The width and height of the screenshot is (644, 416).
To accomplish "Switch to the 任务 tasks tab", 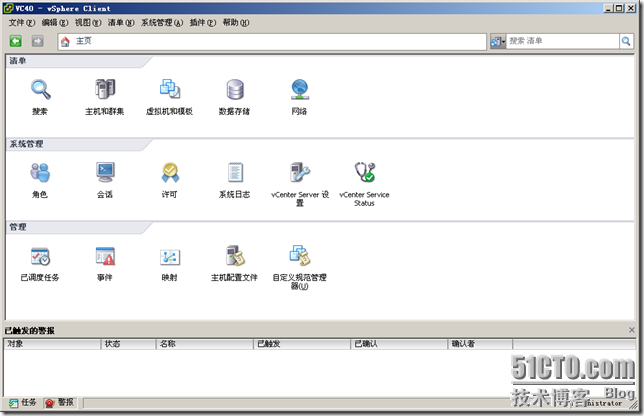I will (x=23, y=402).
